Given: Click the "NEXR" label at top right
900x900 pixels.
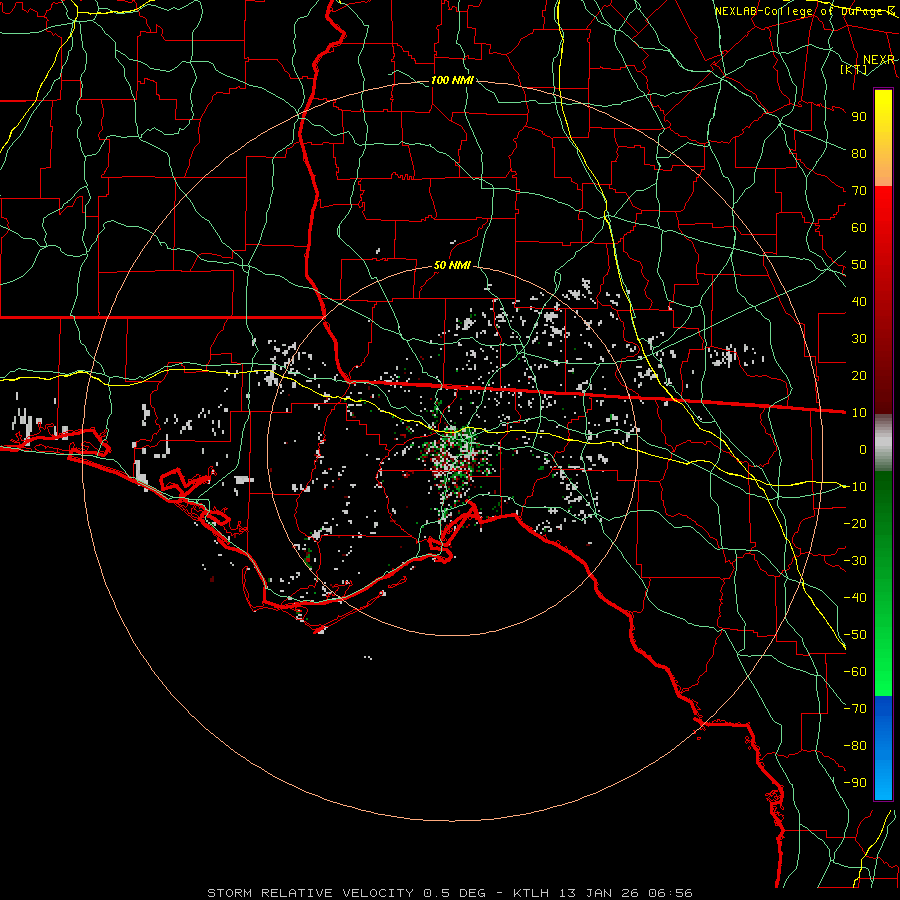Looking at the screenshot, I should 879,60.
